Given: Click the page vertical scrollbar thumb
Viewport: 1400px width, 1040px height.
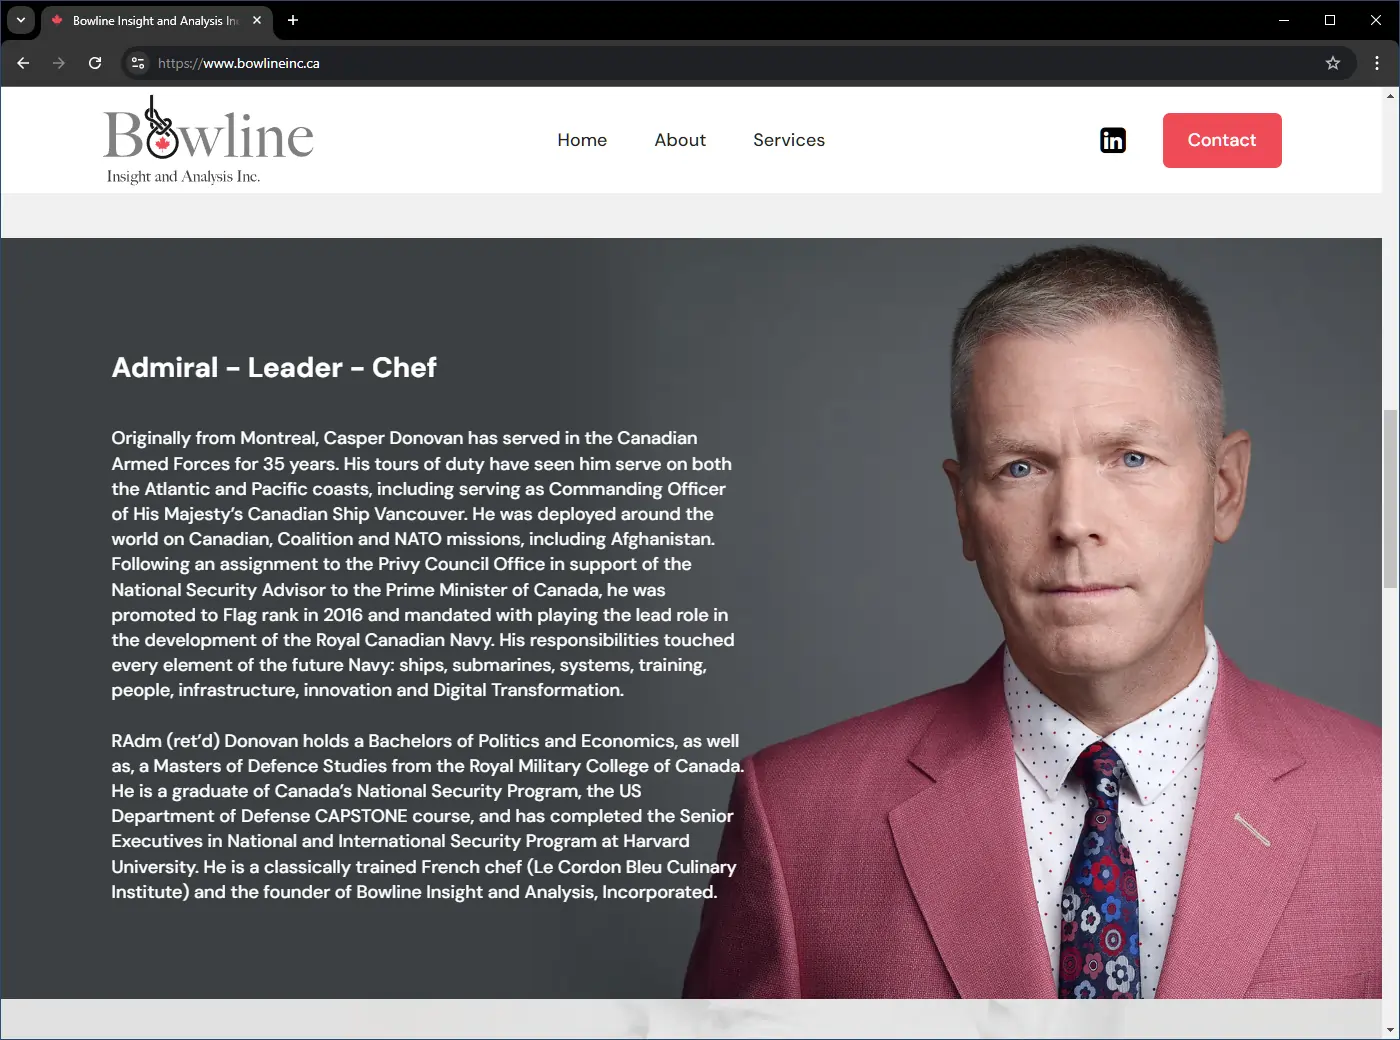Looking at the screenshot, I should [1390, 498].
